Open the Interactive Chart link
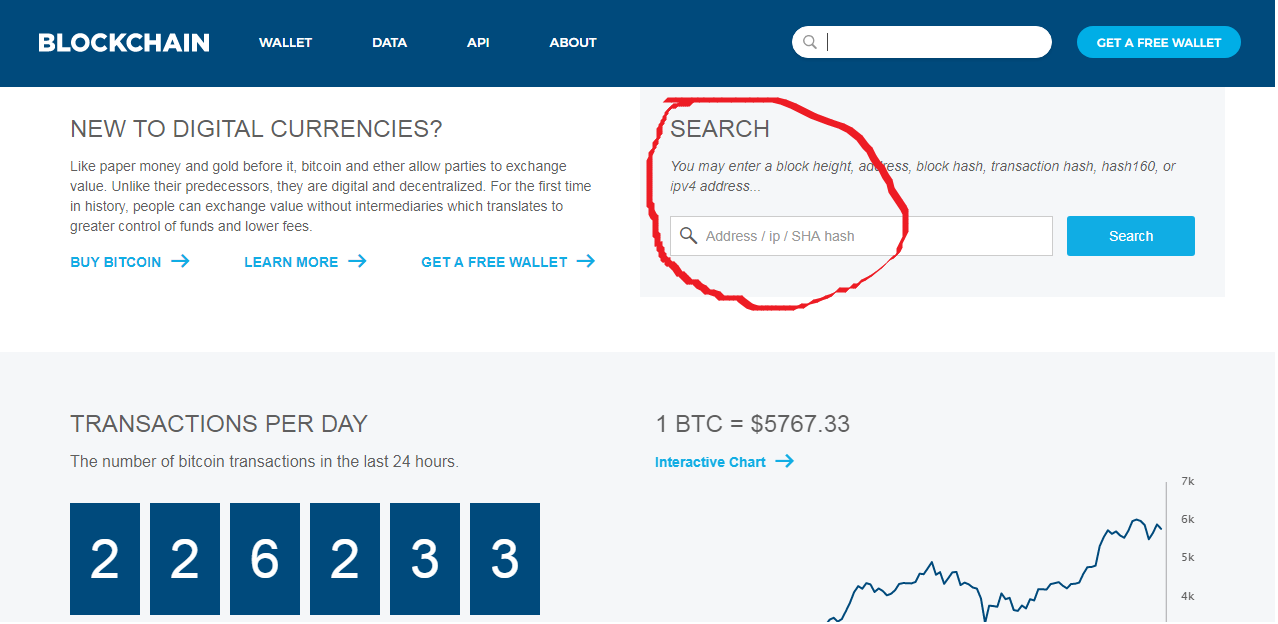Image resolution: width=1278 pixels, height=624 pixels. (710, 462)
